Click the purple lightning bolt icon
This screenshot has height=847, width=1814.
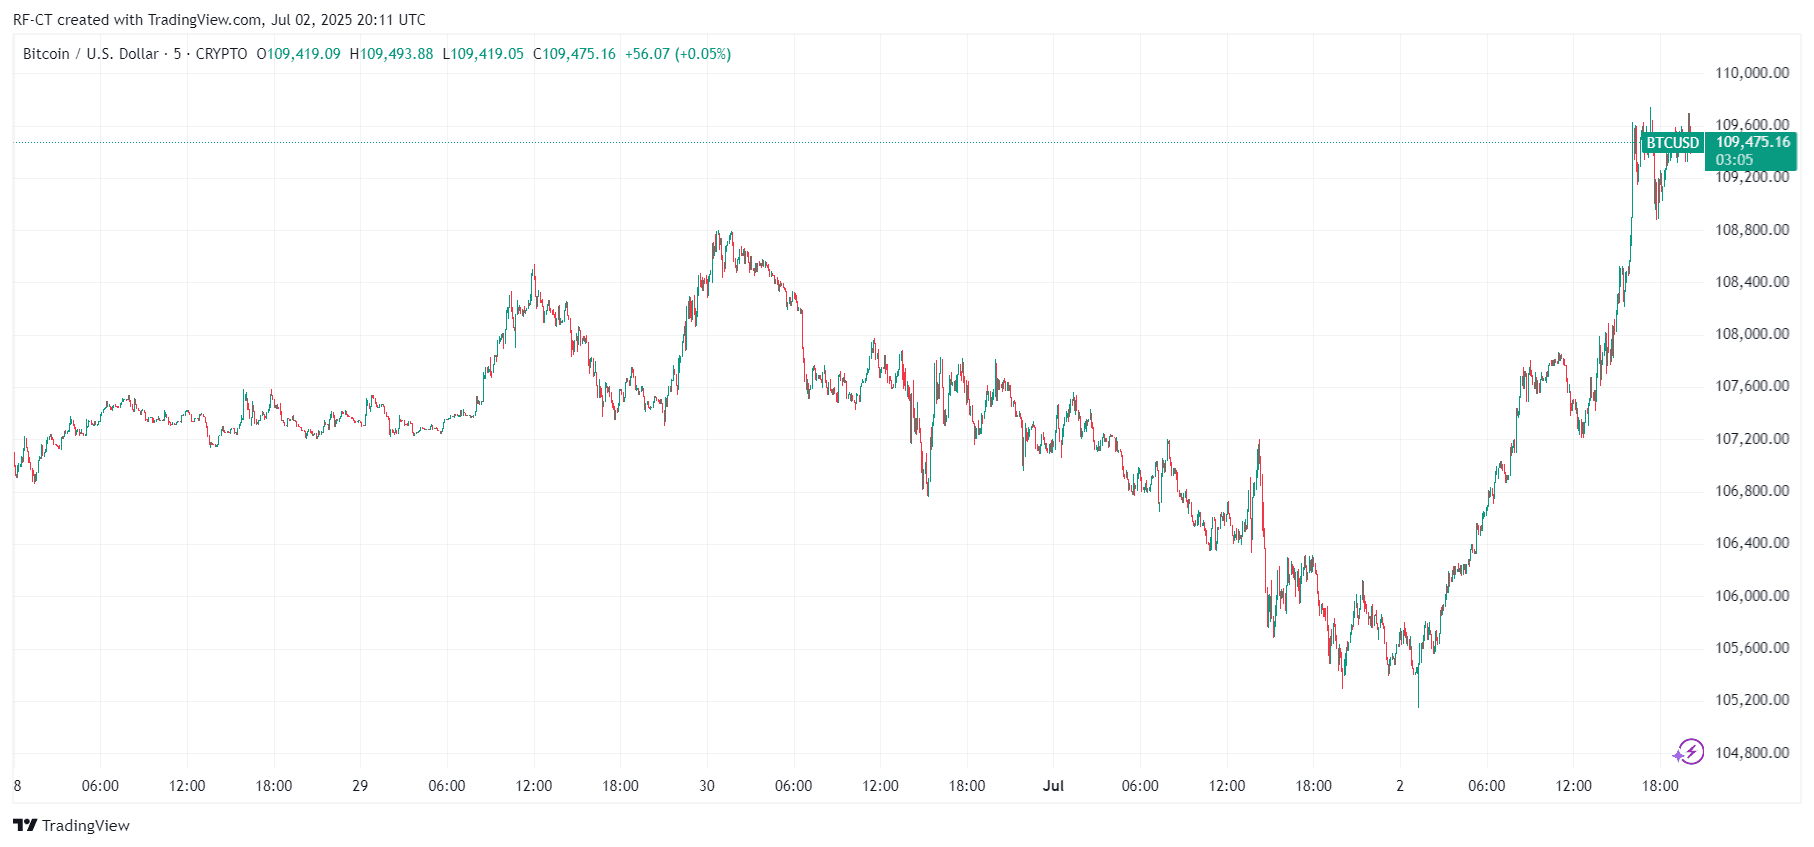coord(1690,752)
